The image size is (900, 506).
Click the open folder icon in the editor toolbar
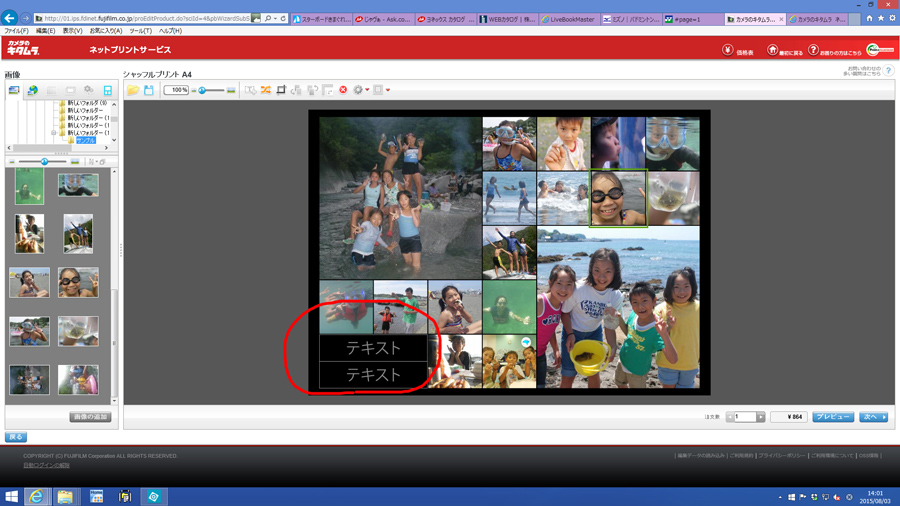click(132, 90)
